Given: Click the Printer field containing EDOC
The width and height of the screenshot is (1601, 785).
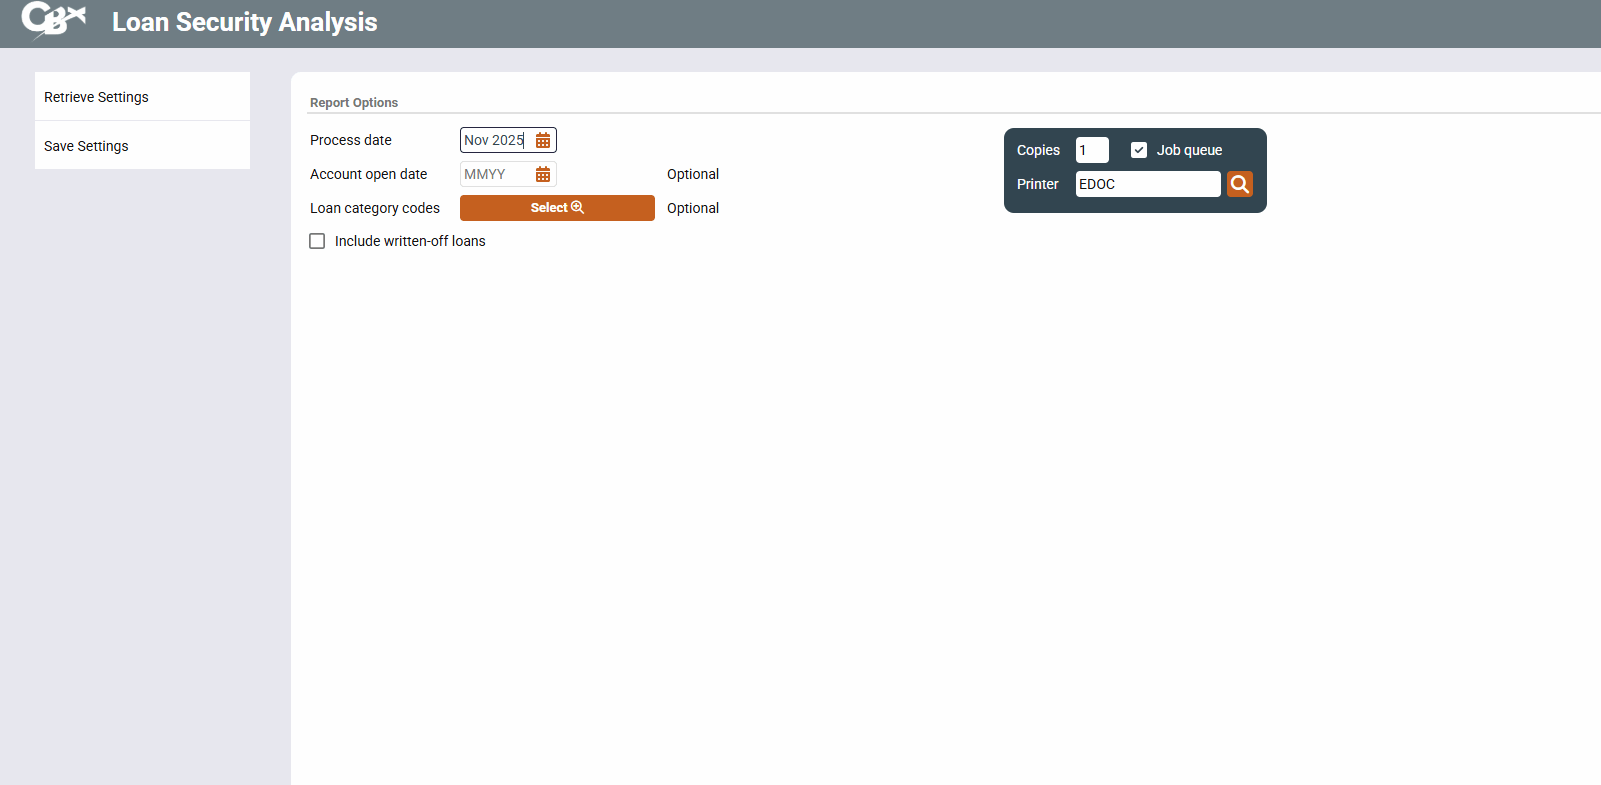Looking at the screenshot, I should tap(1146, 184).
